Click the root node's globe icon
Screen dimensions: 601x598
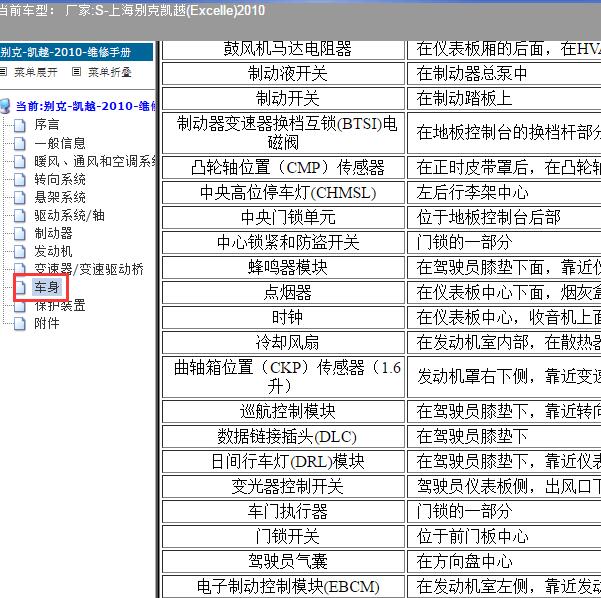click(x=5, y=106)
